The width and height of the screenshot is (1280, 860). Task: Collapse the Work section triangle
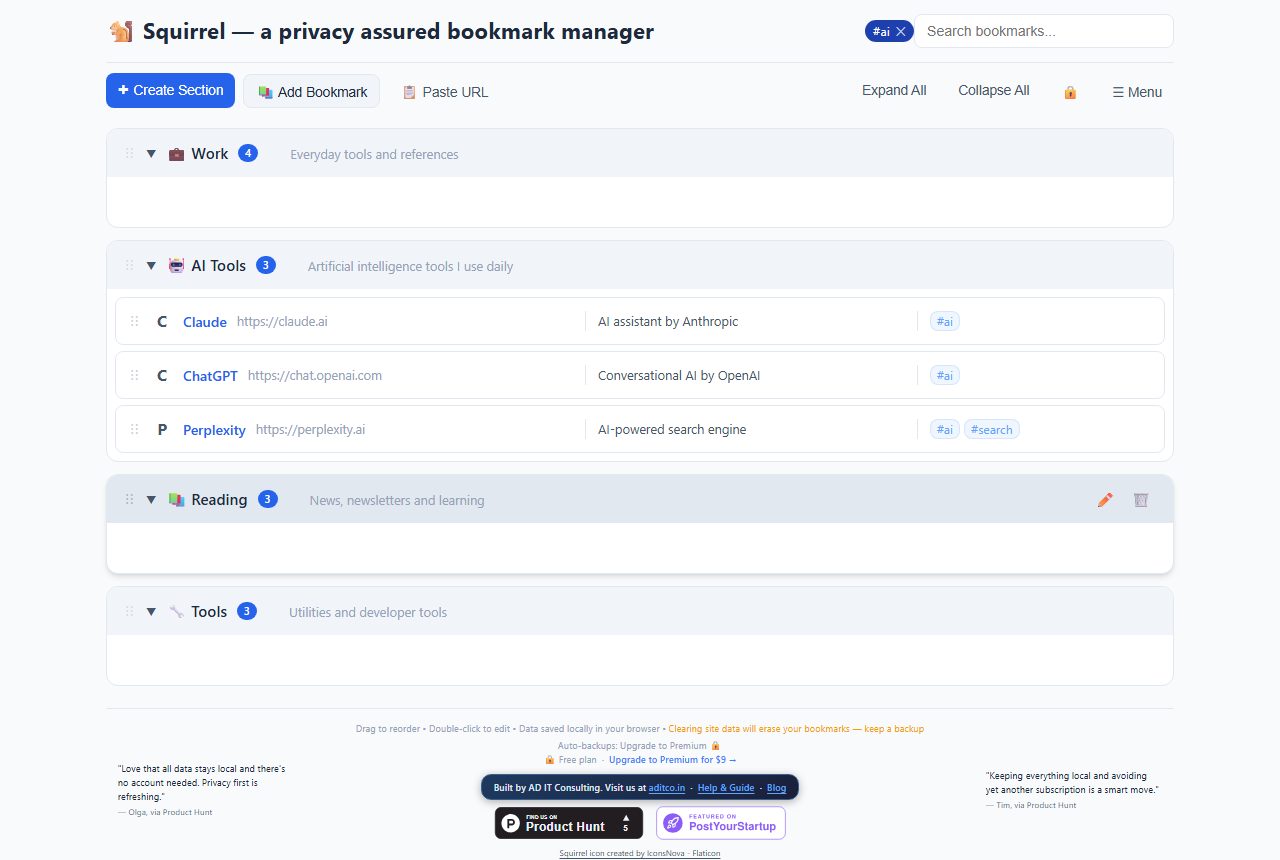151,154
